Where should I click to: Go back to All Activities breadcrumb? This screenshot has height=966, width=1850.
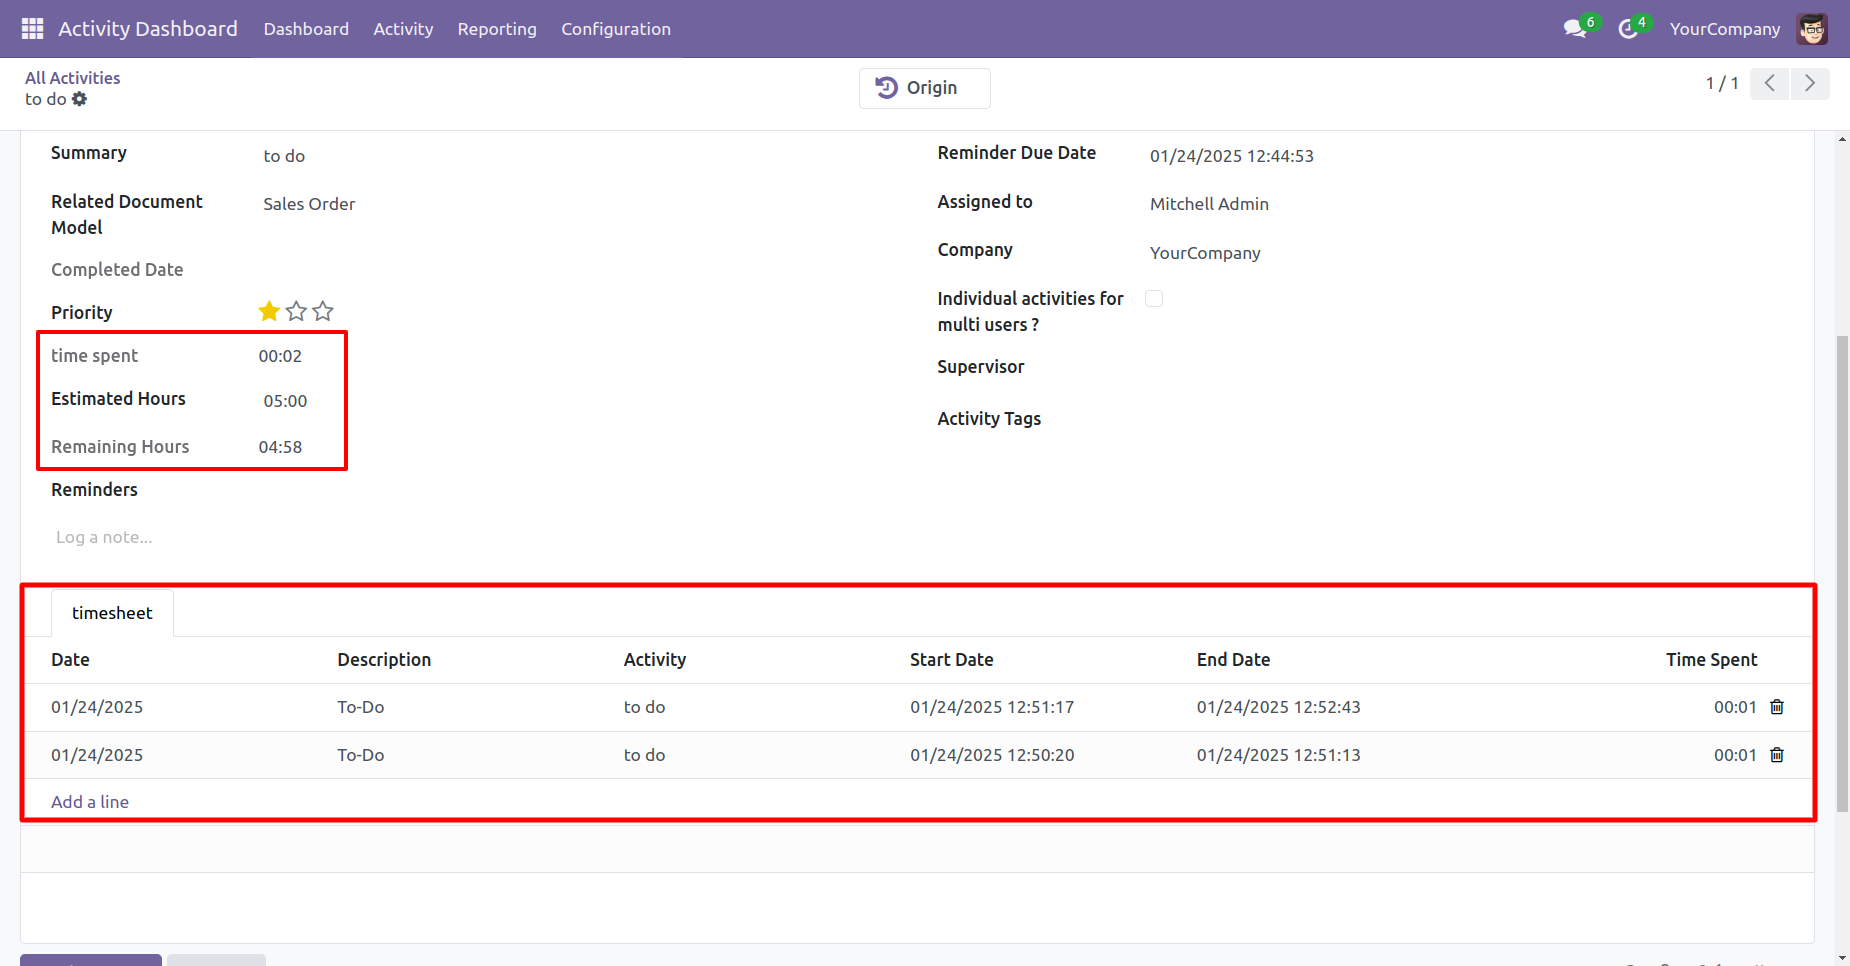pyautogui.click(x=73, y=78)
